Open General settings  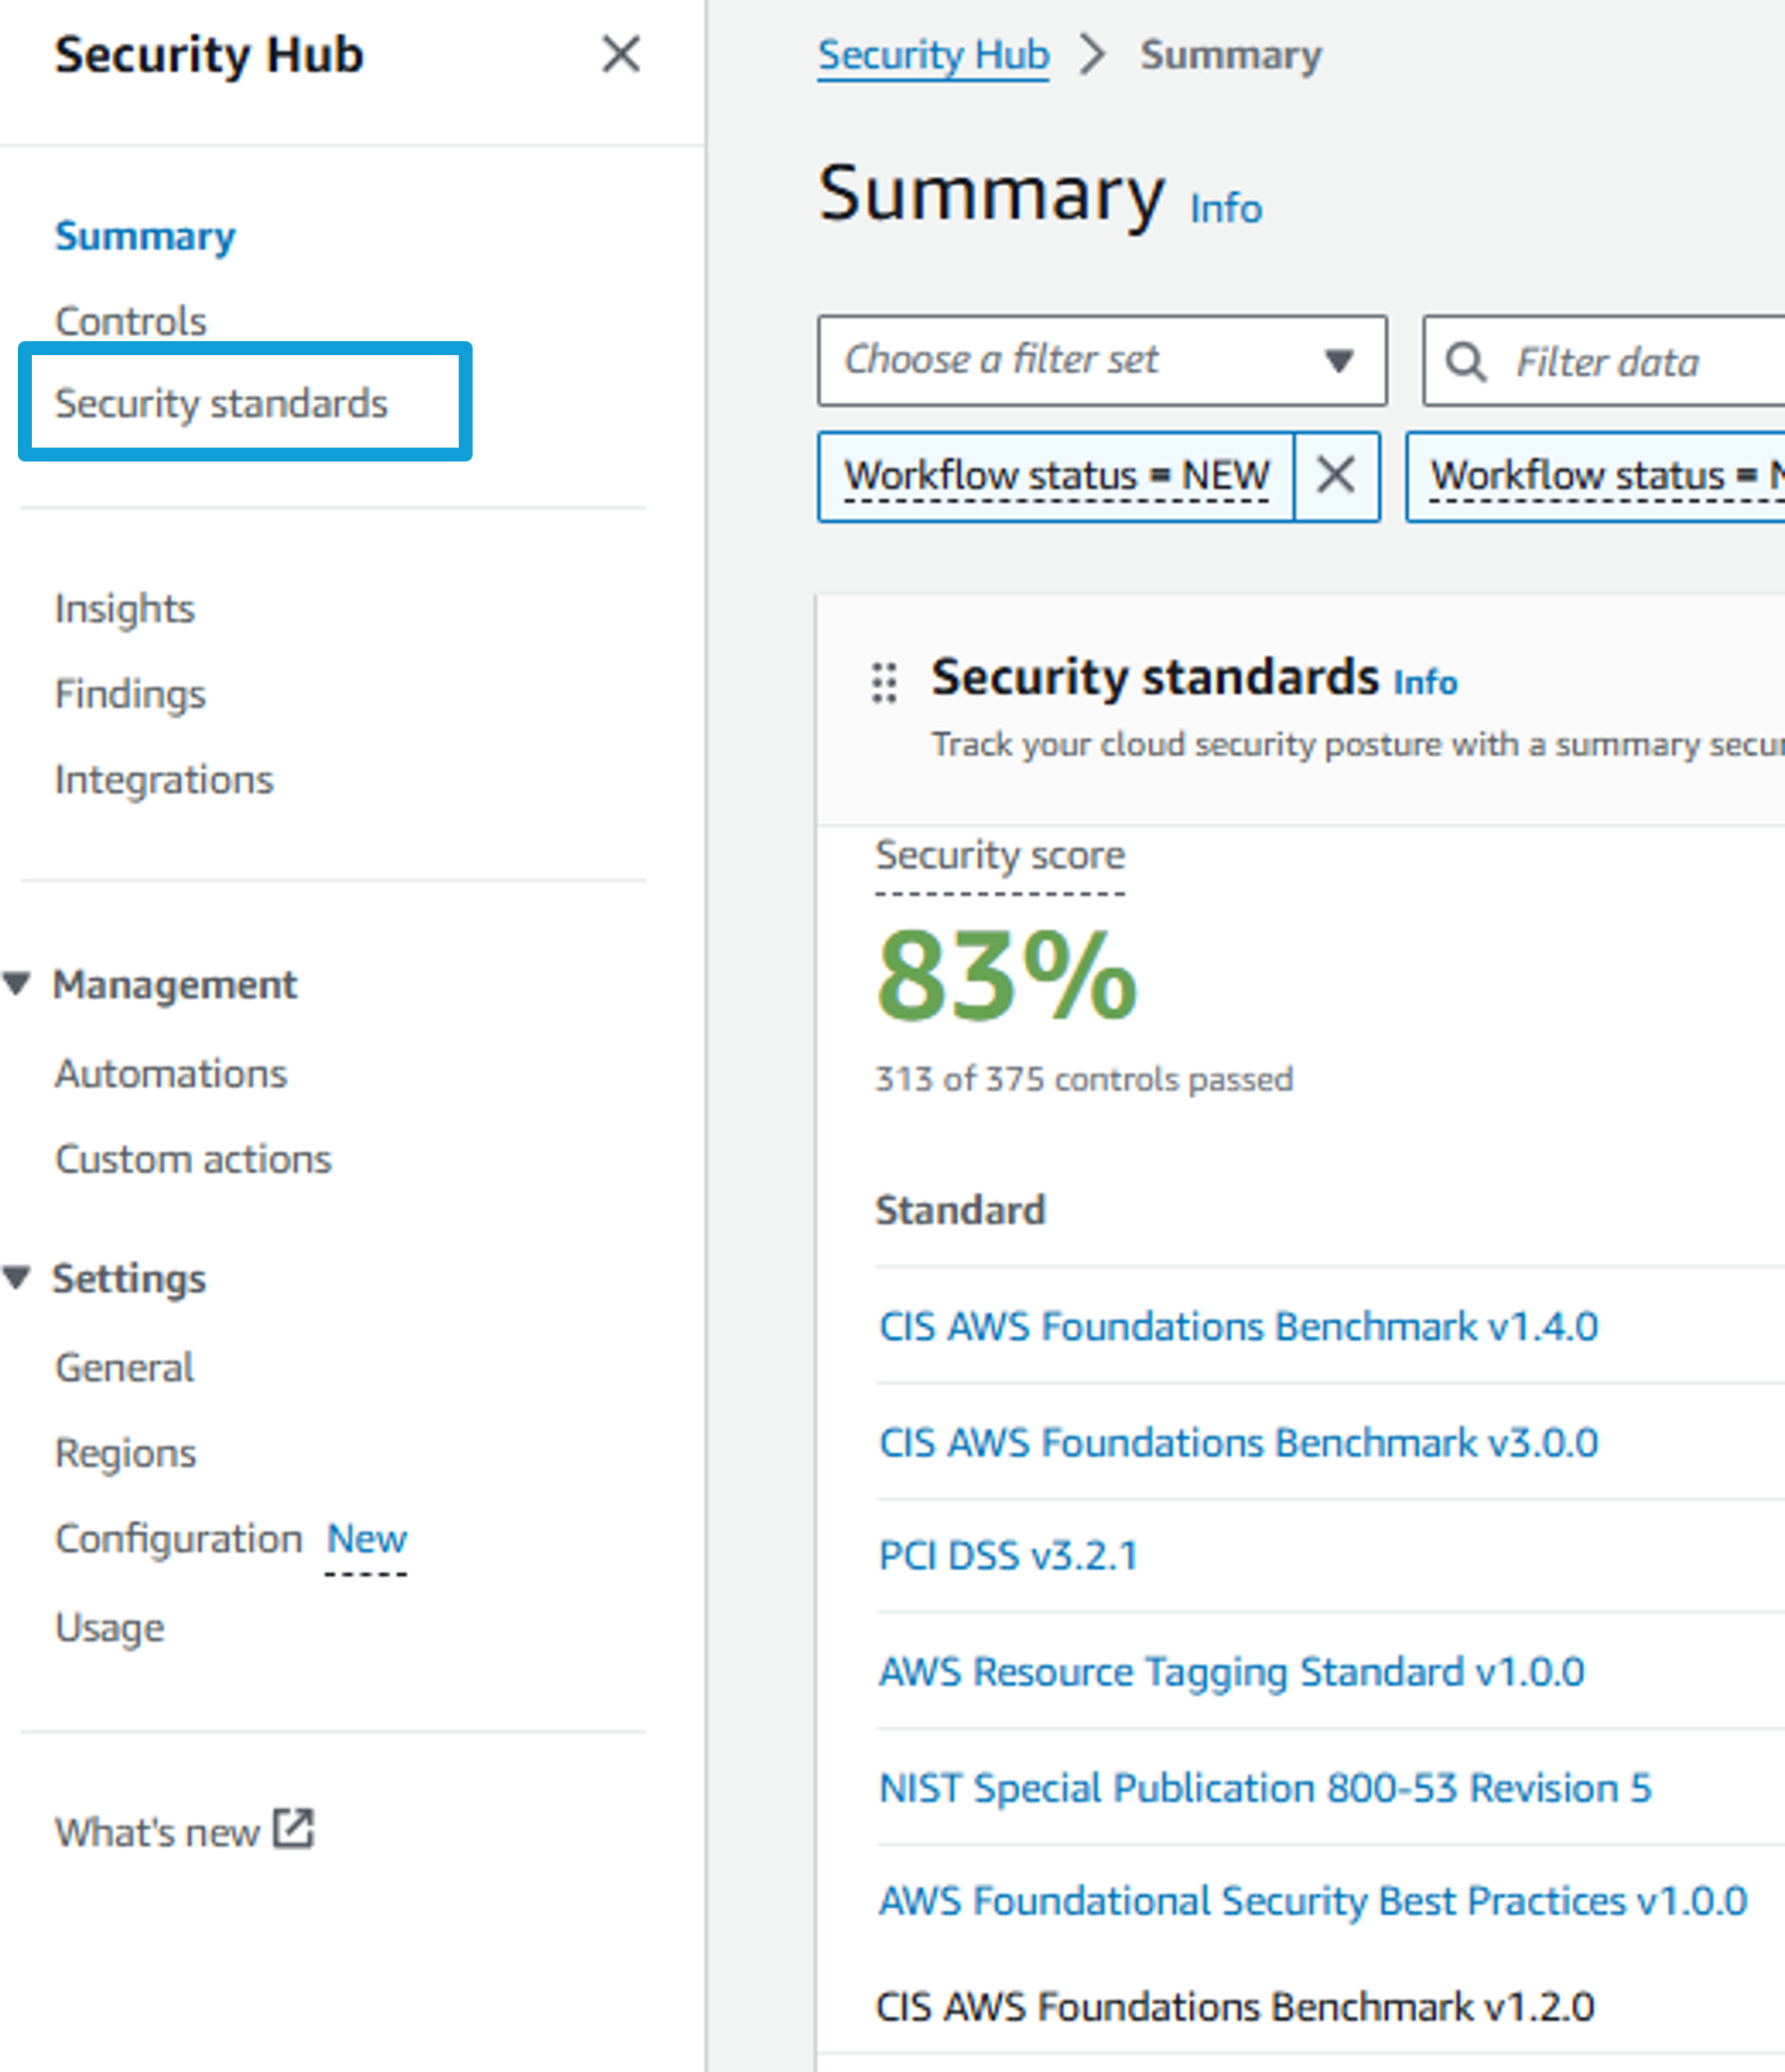125,1367
